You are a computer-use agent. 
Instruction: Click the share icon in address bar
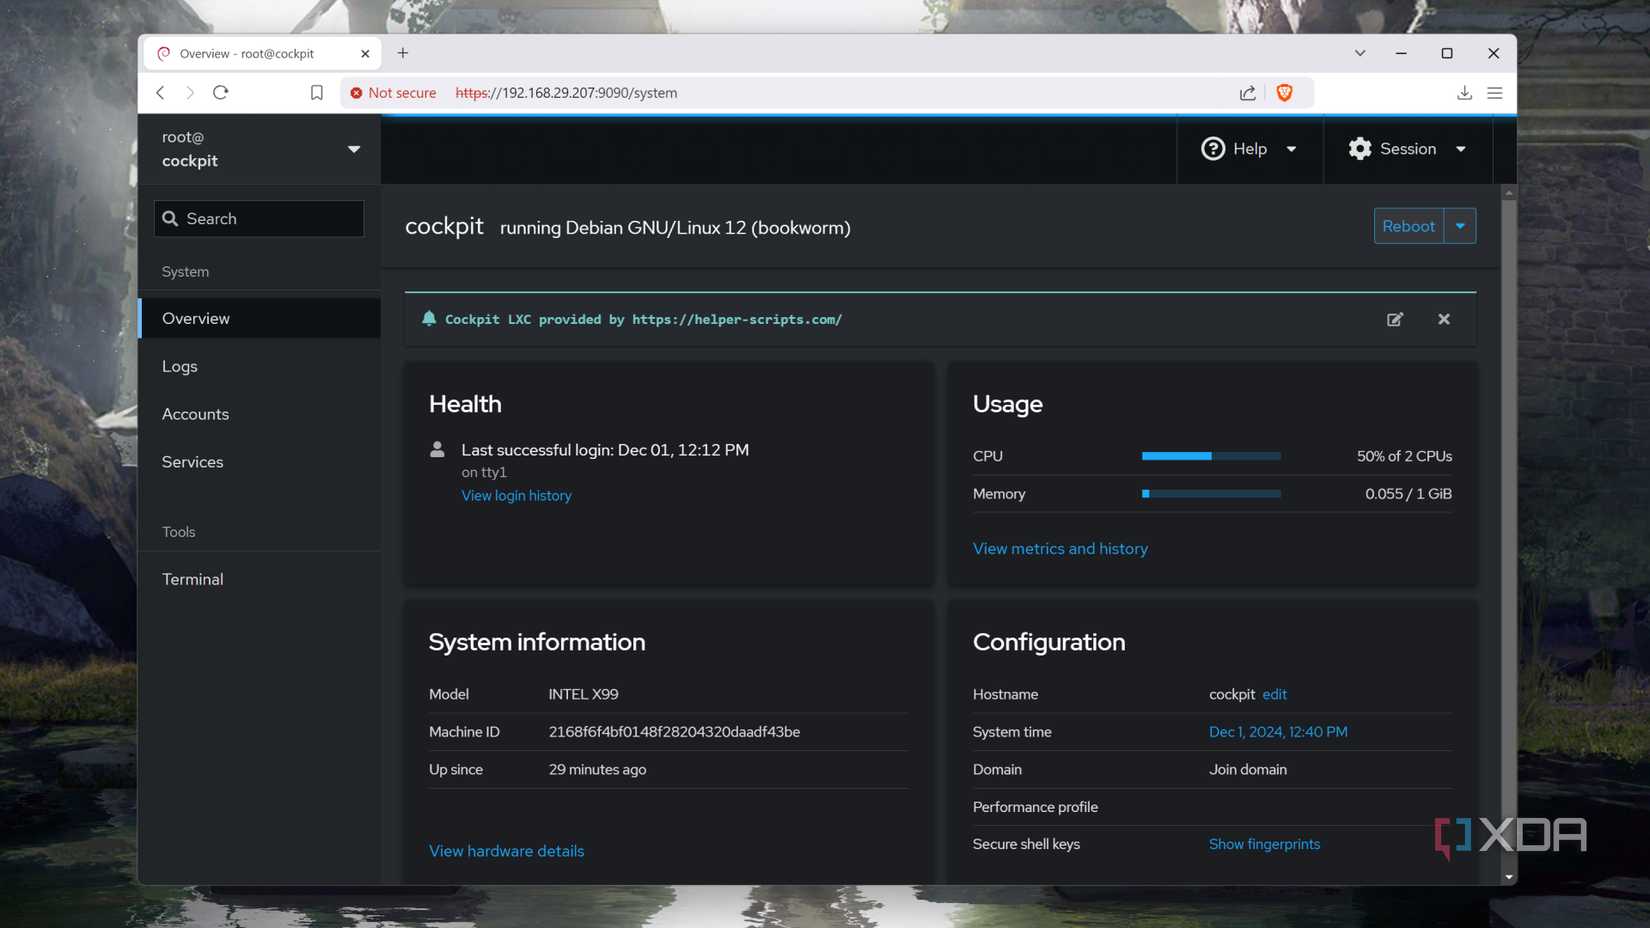1247,93
